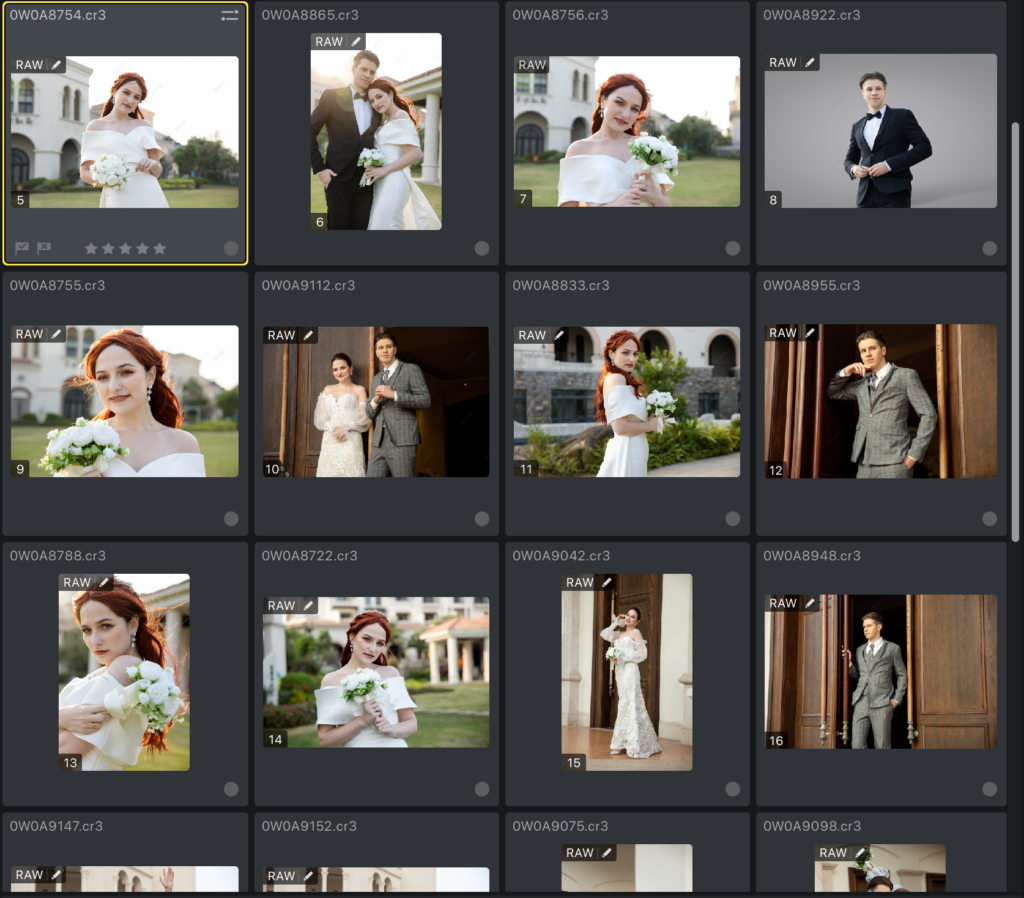This screenshot has width=1024, height=898.
Task: Click the filename label 0W0A8722.cr3
Action: [308, 556]
